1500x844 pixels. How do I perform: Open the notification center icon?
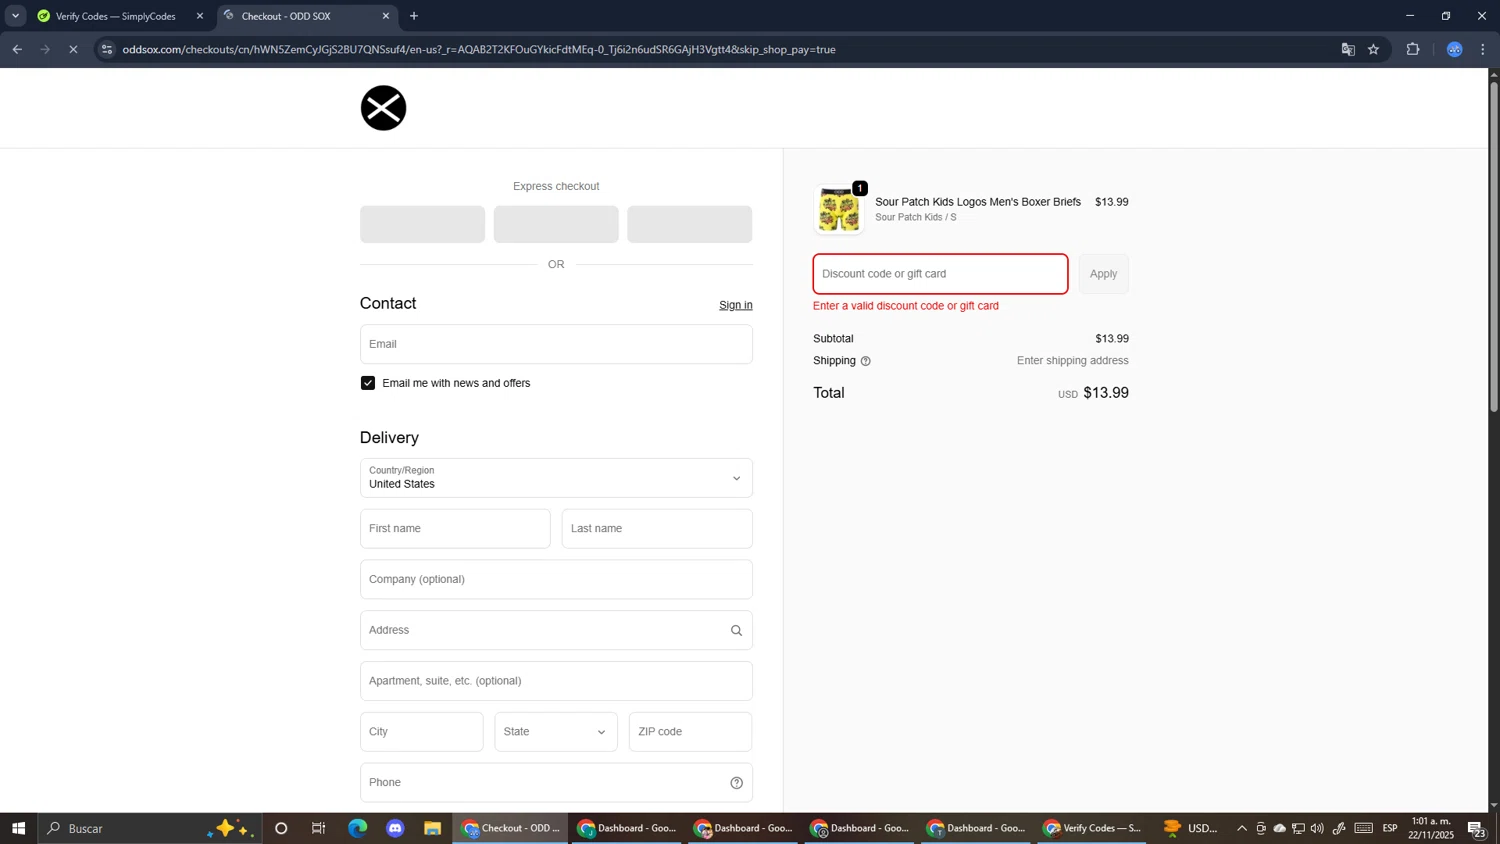click(1476, 828)
